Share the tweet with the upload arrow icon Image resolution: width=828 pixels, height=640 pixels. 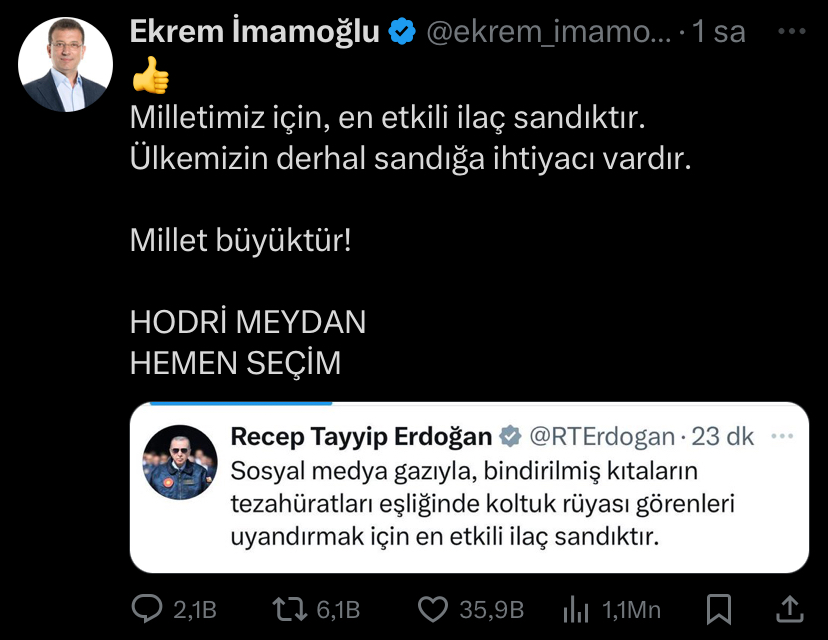pos(789,609)
